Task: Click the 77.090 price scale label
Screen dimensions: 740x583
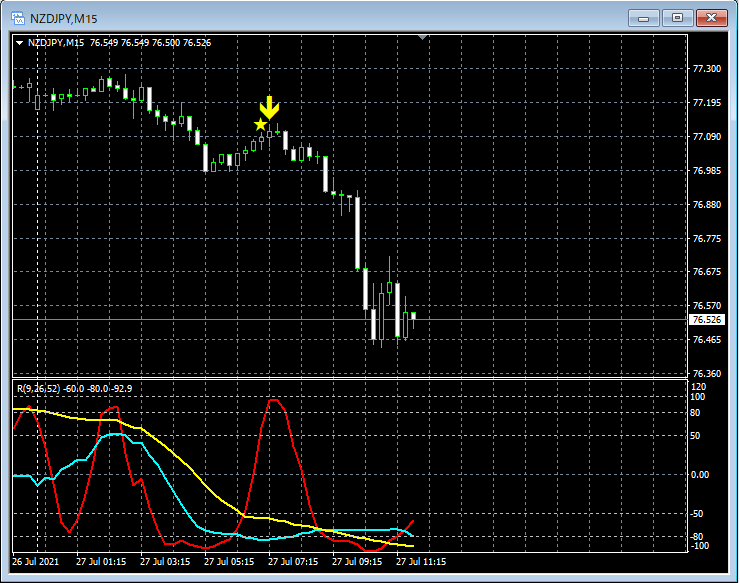Action: pos(706,137)
